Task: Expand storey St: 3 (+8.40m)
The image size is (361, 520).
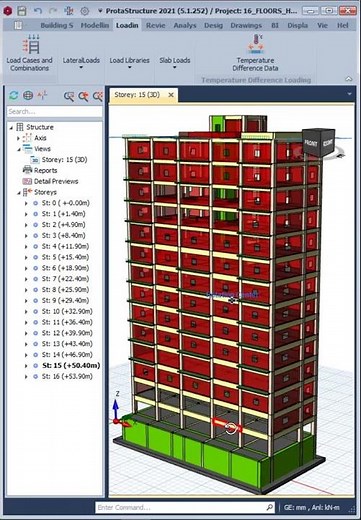Action: pos(26,236)
